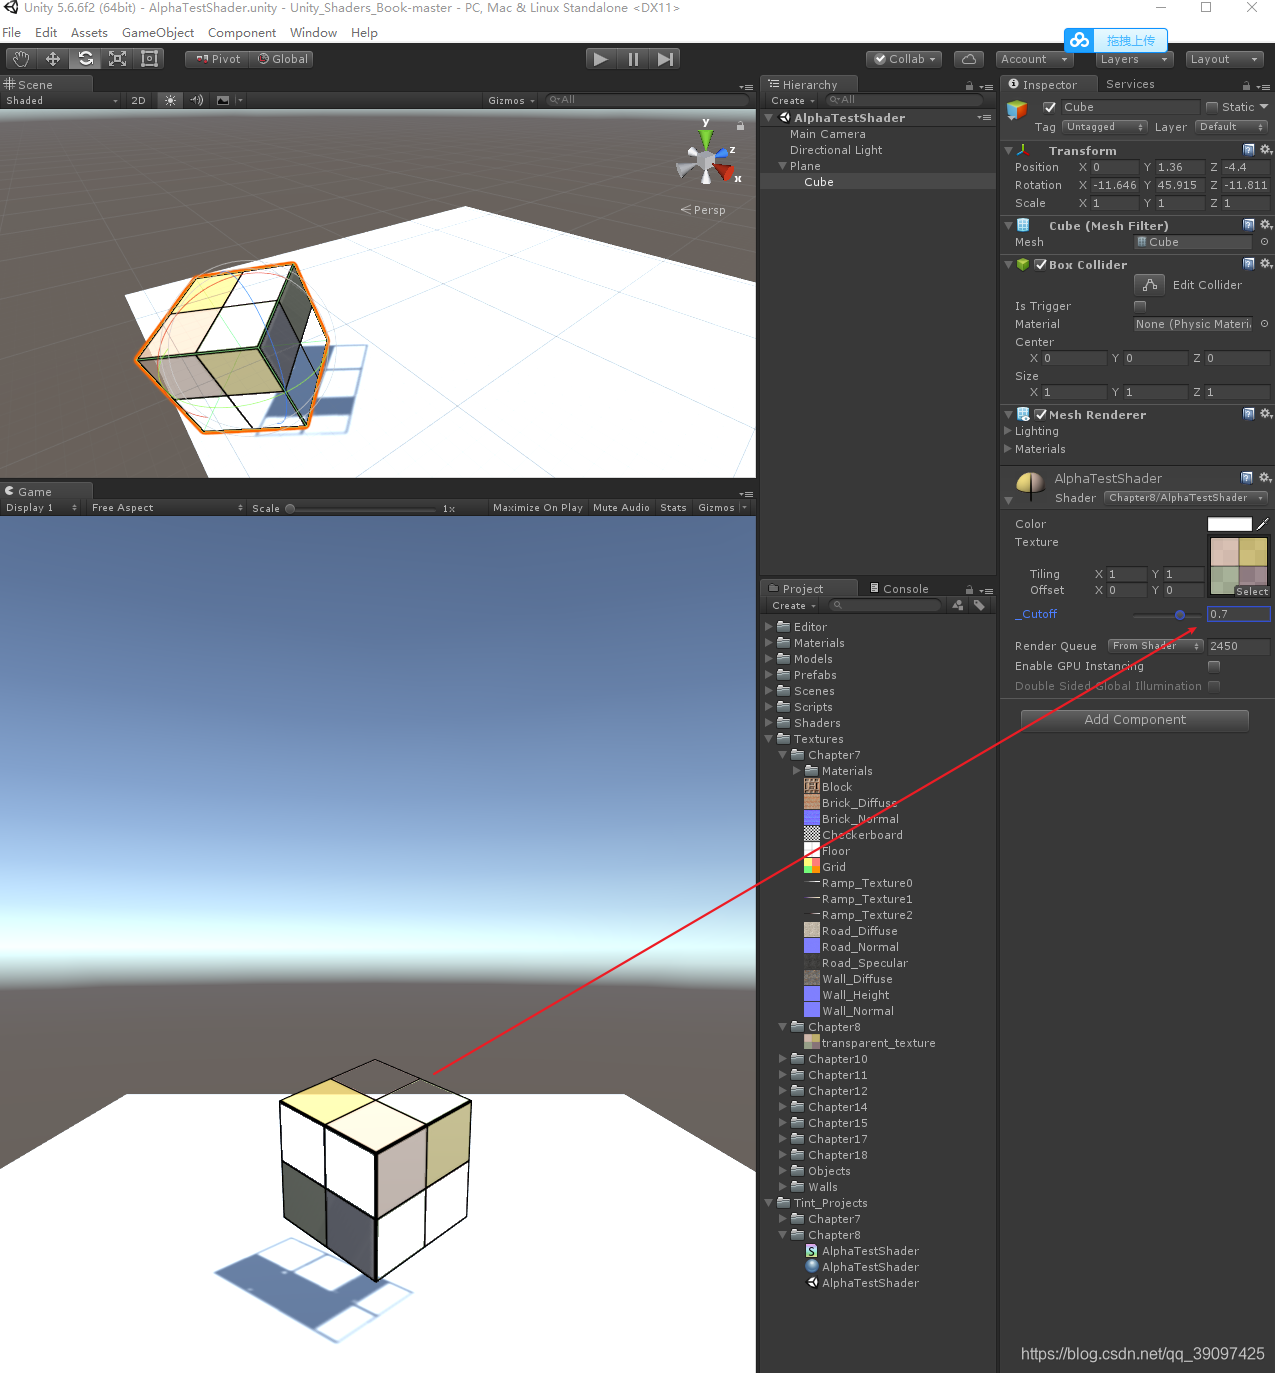The width and height of the screenshot is (1275, 1373).
Task: Select the Rotate tool
Action: [84, 58]
